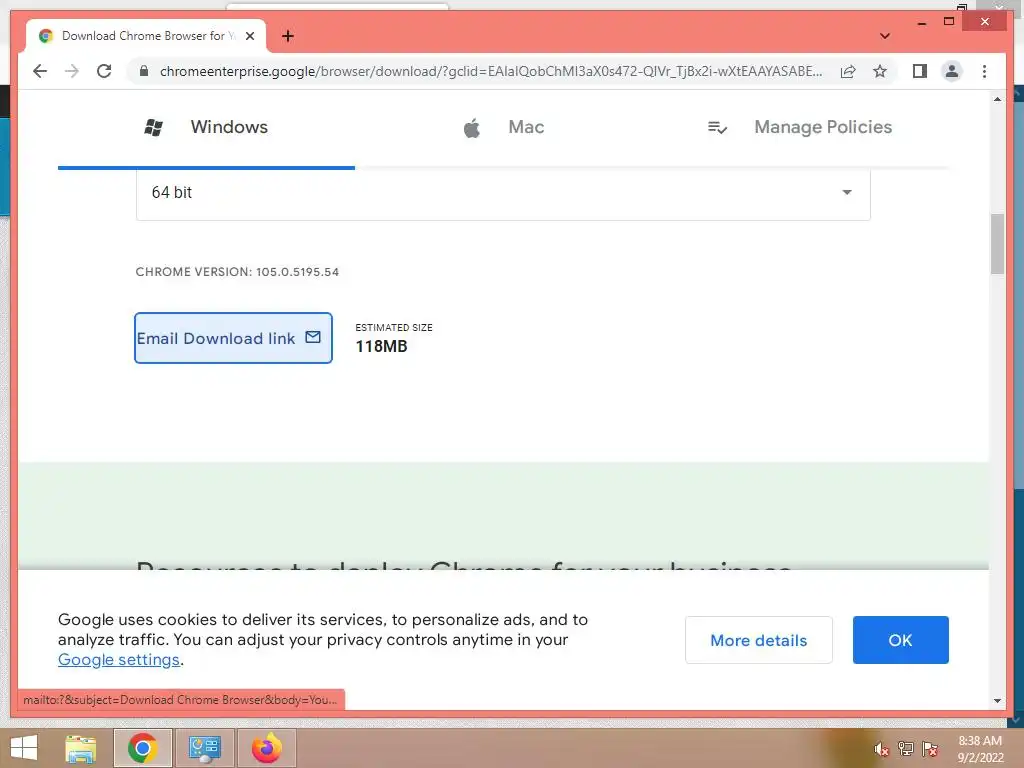Open the Windows Start menu
The image size is (1024, 768).
[24, 748]
